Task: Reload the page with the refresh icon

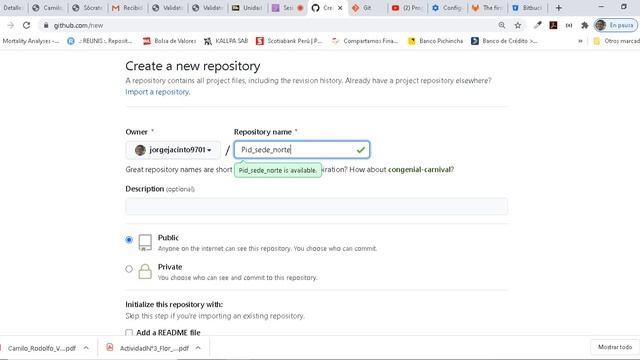Action: [27, 25]
